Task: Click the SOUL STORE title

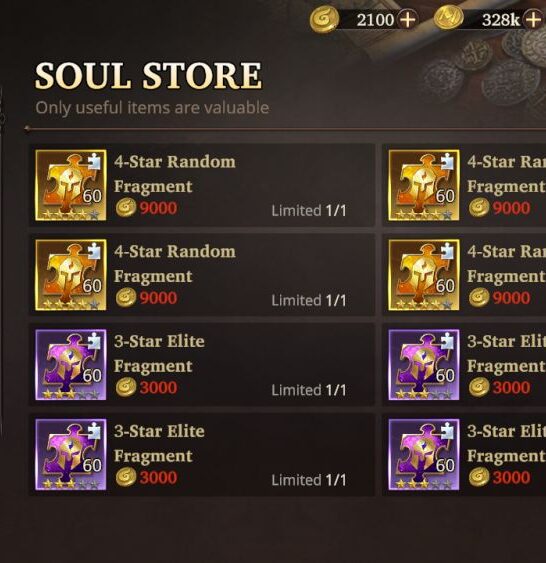Action: 148,76
